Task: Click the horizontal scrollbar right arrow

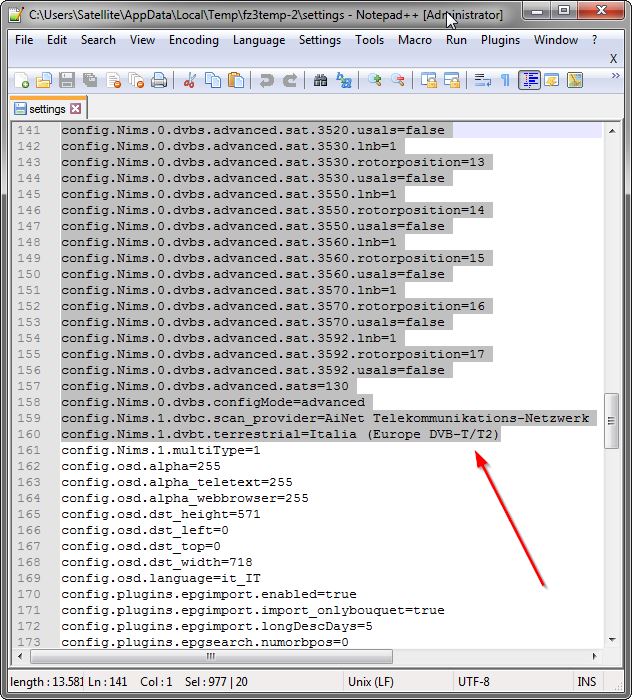Action: click(595, 656)
